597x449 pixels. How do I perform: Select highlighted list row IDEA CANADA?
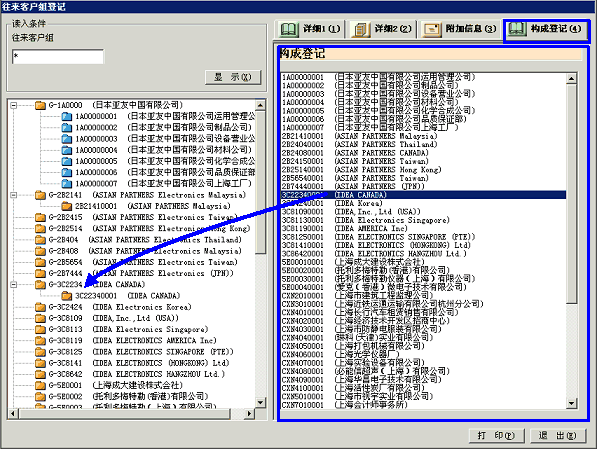click(423, 195)
